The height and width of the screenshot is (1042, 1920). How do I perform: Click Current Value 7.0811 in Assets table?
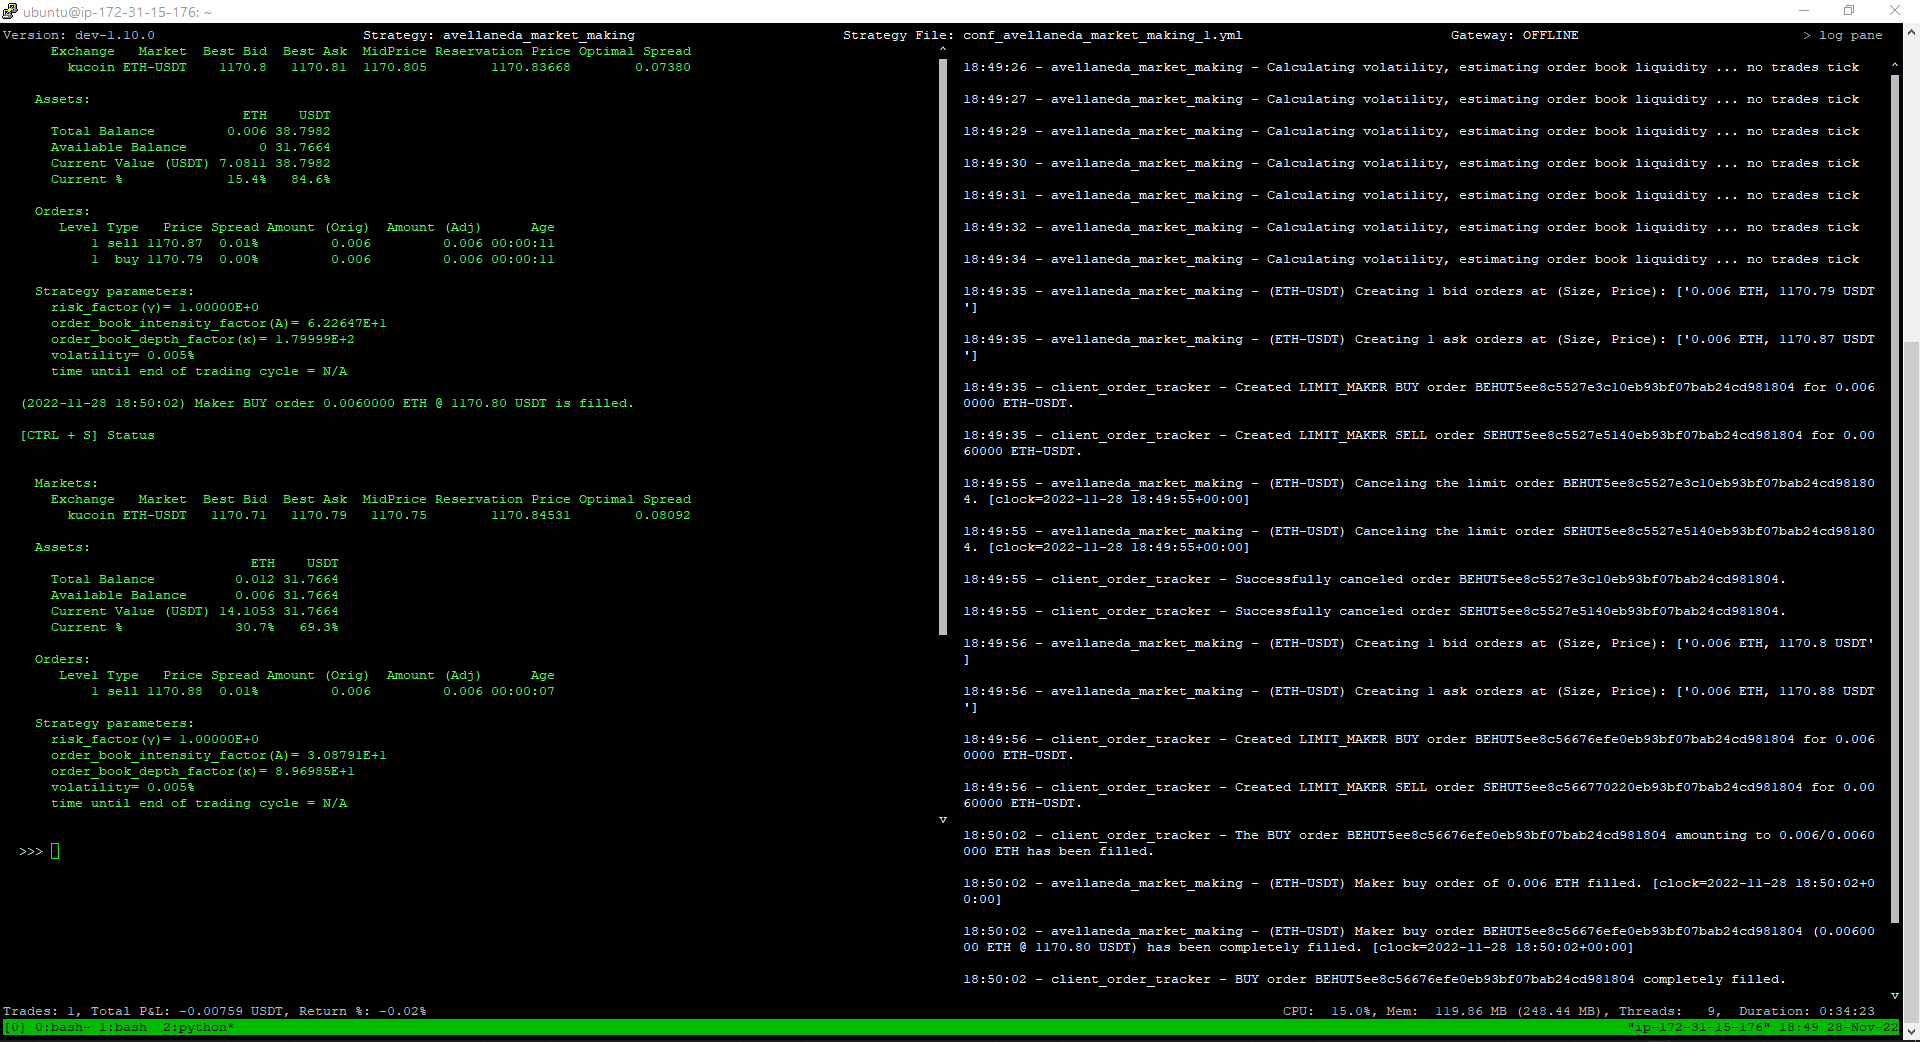[243, 163]
